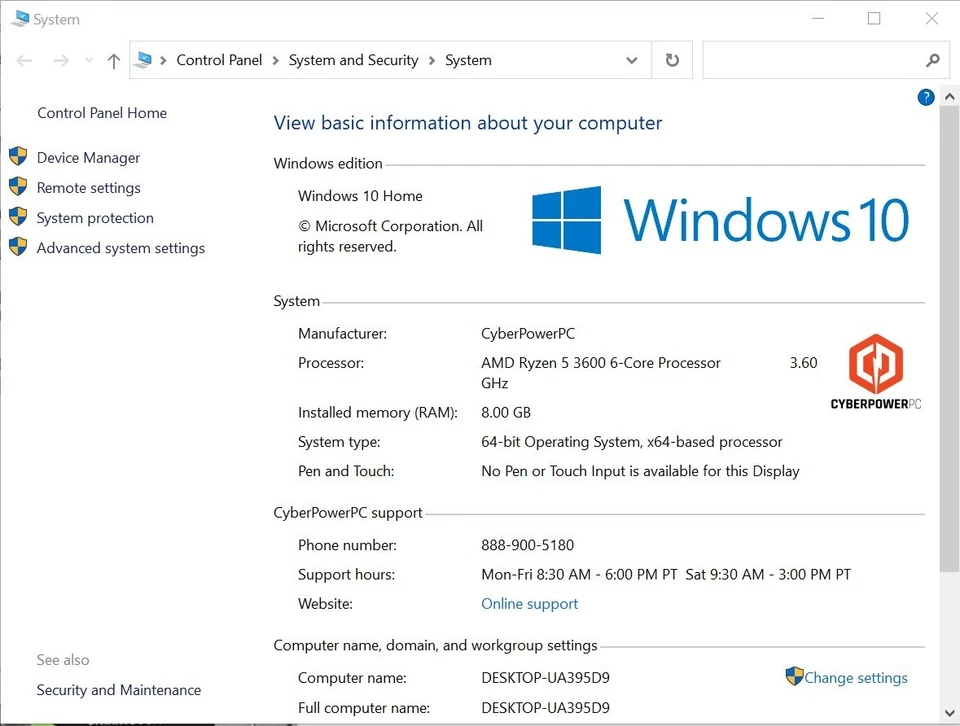Screen dimensions: 960x726
Task: Open the Online support link
Action: point(529,604)
